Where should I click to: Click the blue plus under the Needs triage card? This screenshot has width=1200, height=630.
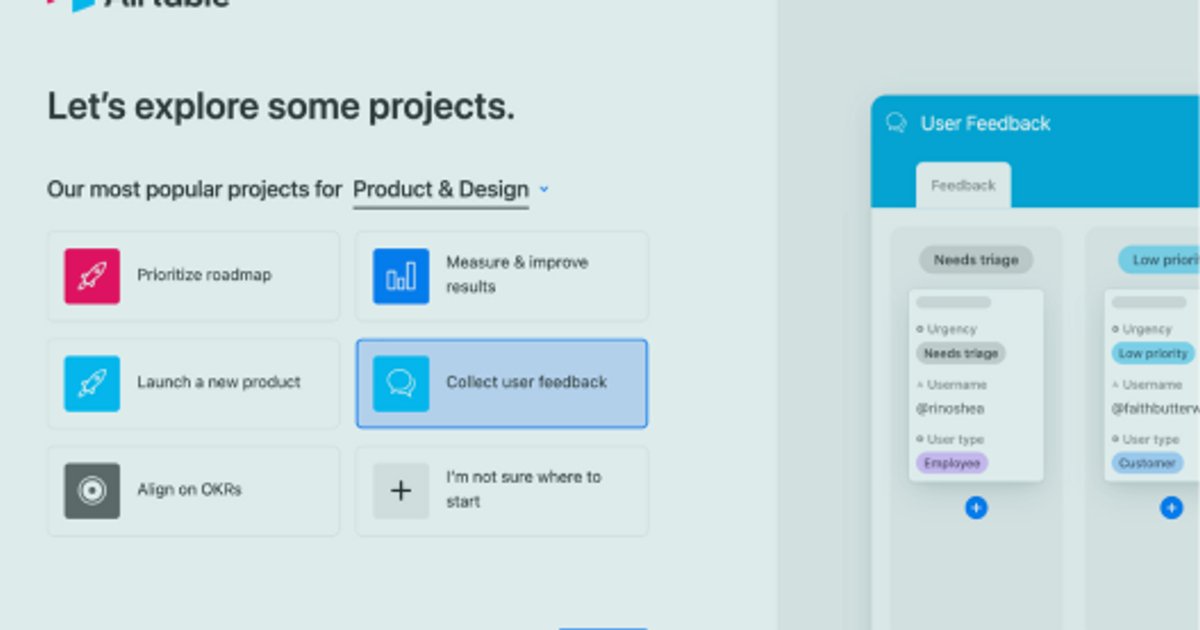pyautogui.click(x=975, y=508)
